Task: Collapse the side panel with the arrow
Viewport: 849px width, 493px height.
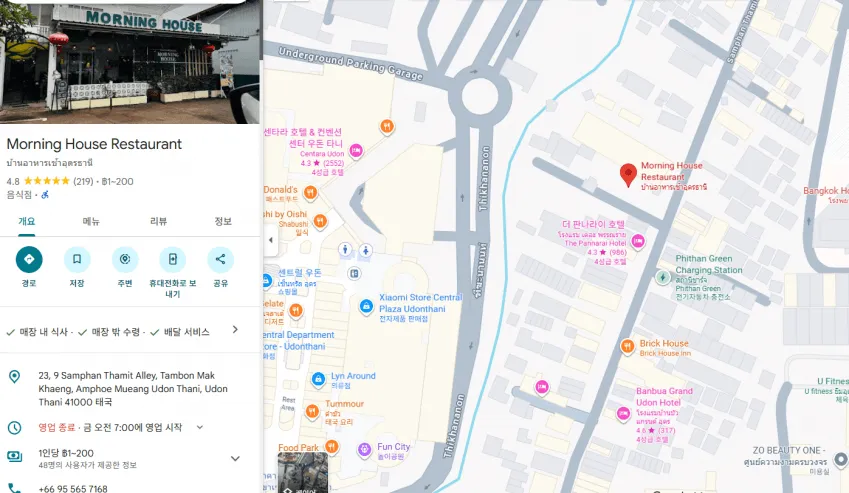Action: (271, 240)
